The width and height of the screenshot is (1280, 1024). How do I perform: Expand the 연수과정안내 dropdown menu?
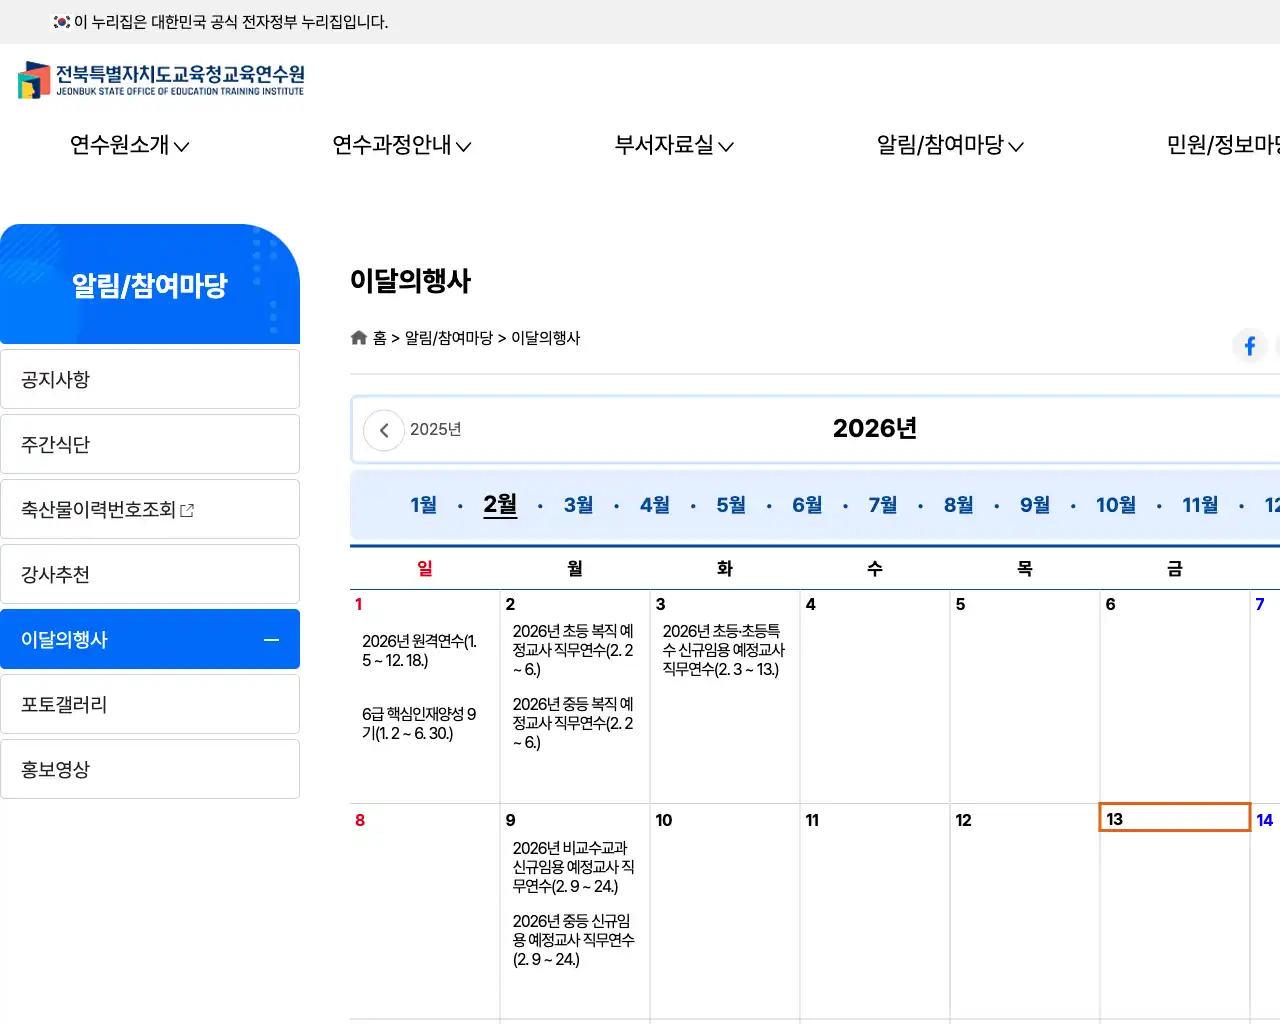[402, 146]
